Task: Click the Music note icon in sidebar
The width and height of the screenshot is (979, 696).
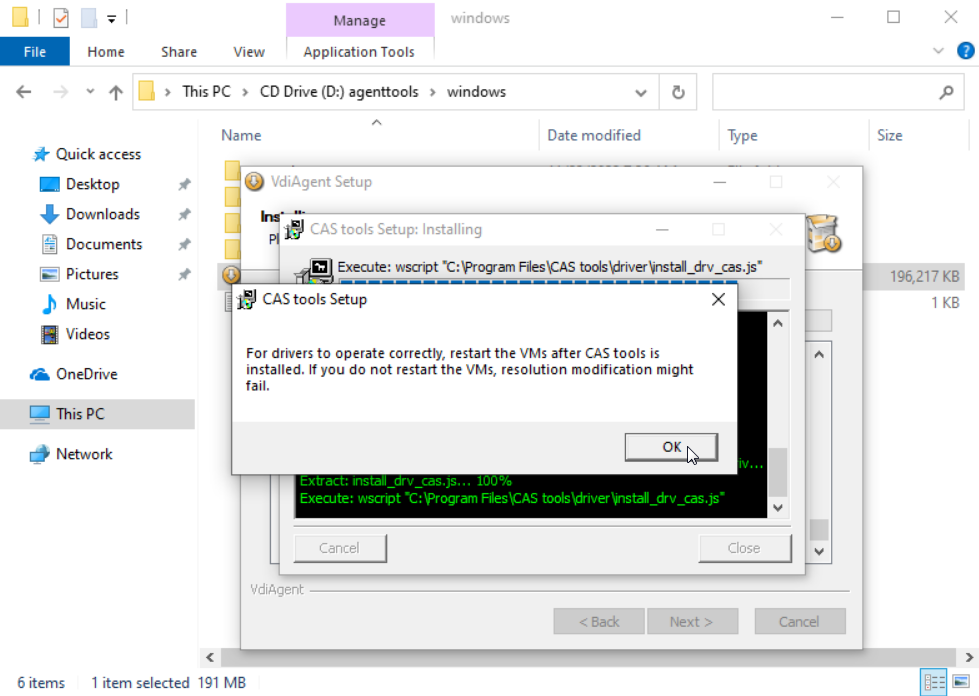Action: tap(49, 304)
